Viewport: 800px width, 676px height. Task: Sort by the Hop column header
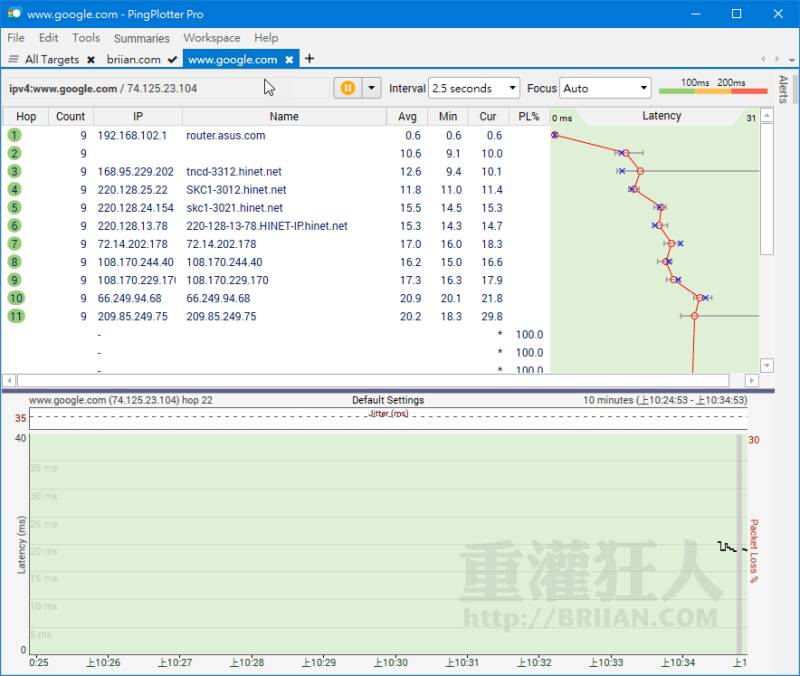tap(26, 116)
